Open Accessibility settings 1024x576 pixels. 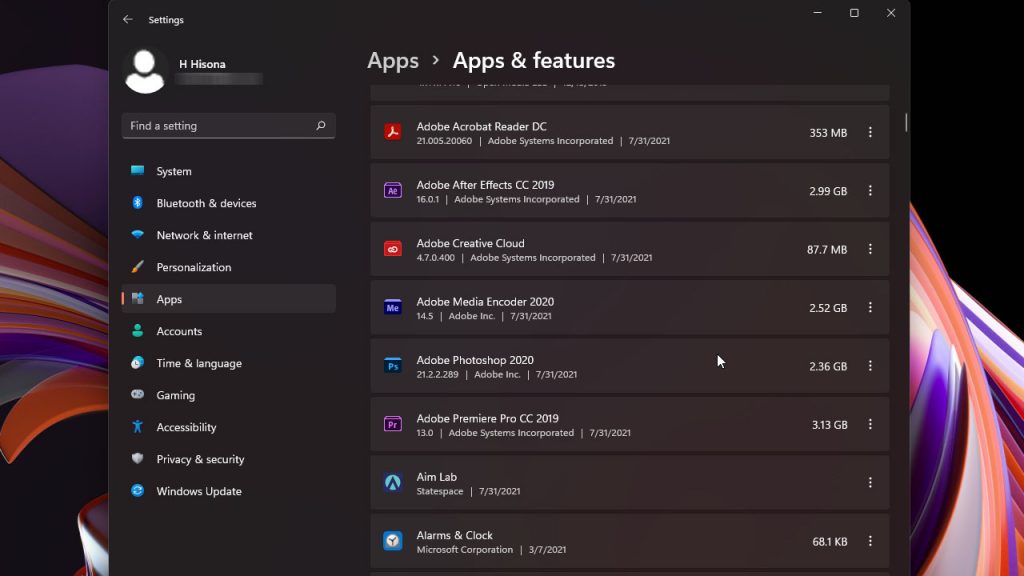(x=229, y=427)
